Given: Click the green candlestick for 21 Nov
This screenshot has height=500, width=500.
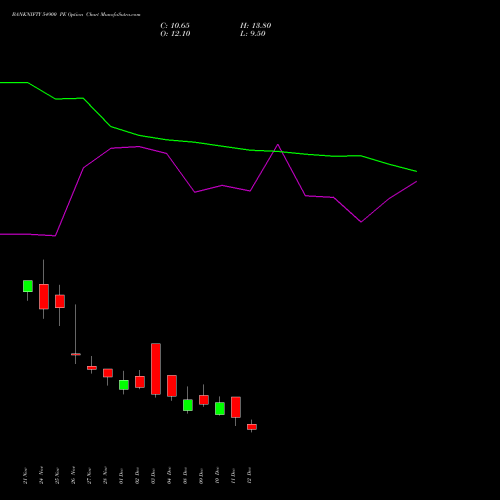Looking at the screenshot, I should tap(28, 286).
